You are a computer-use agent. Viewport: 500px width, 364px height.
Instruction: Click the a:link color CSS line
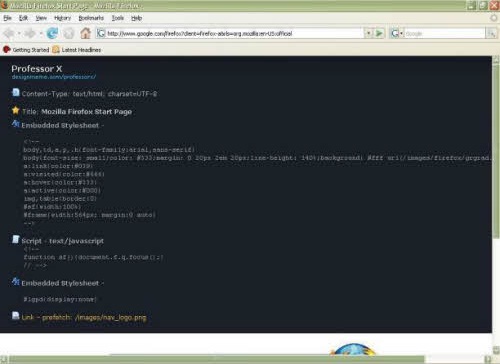coord(58,166)
